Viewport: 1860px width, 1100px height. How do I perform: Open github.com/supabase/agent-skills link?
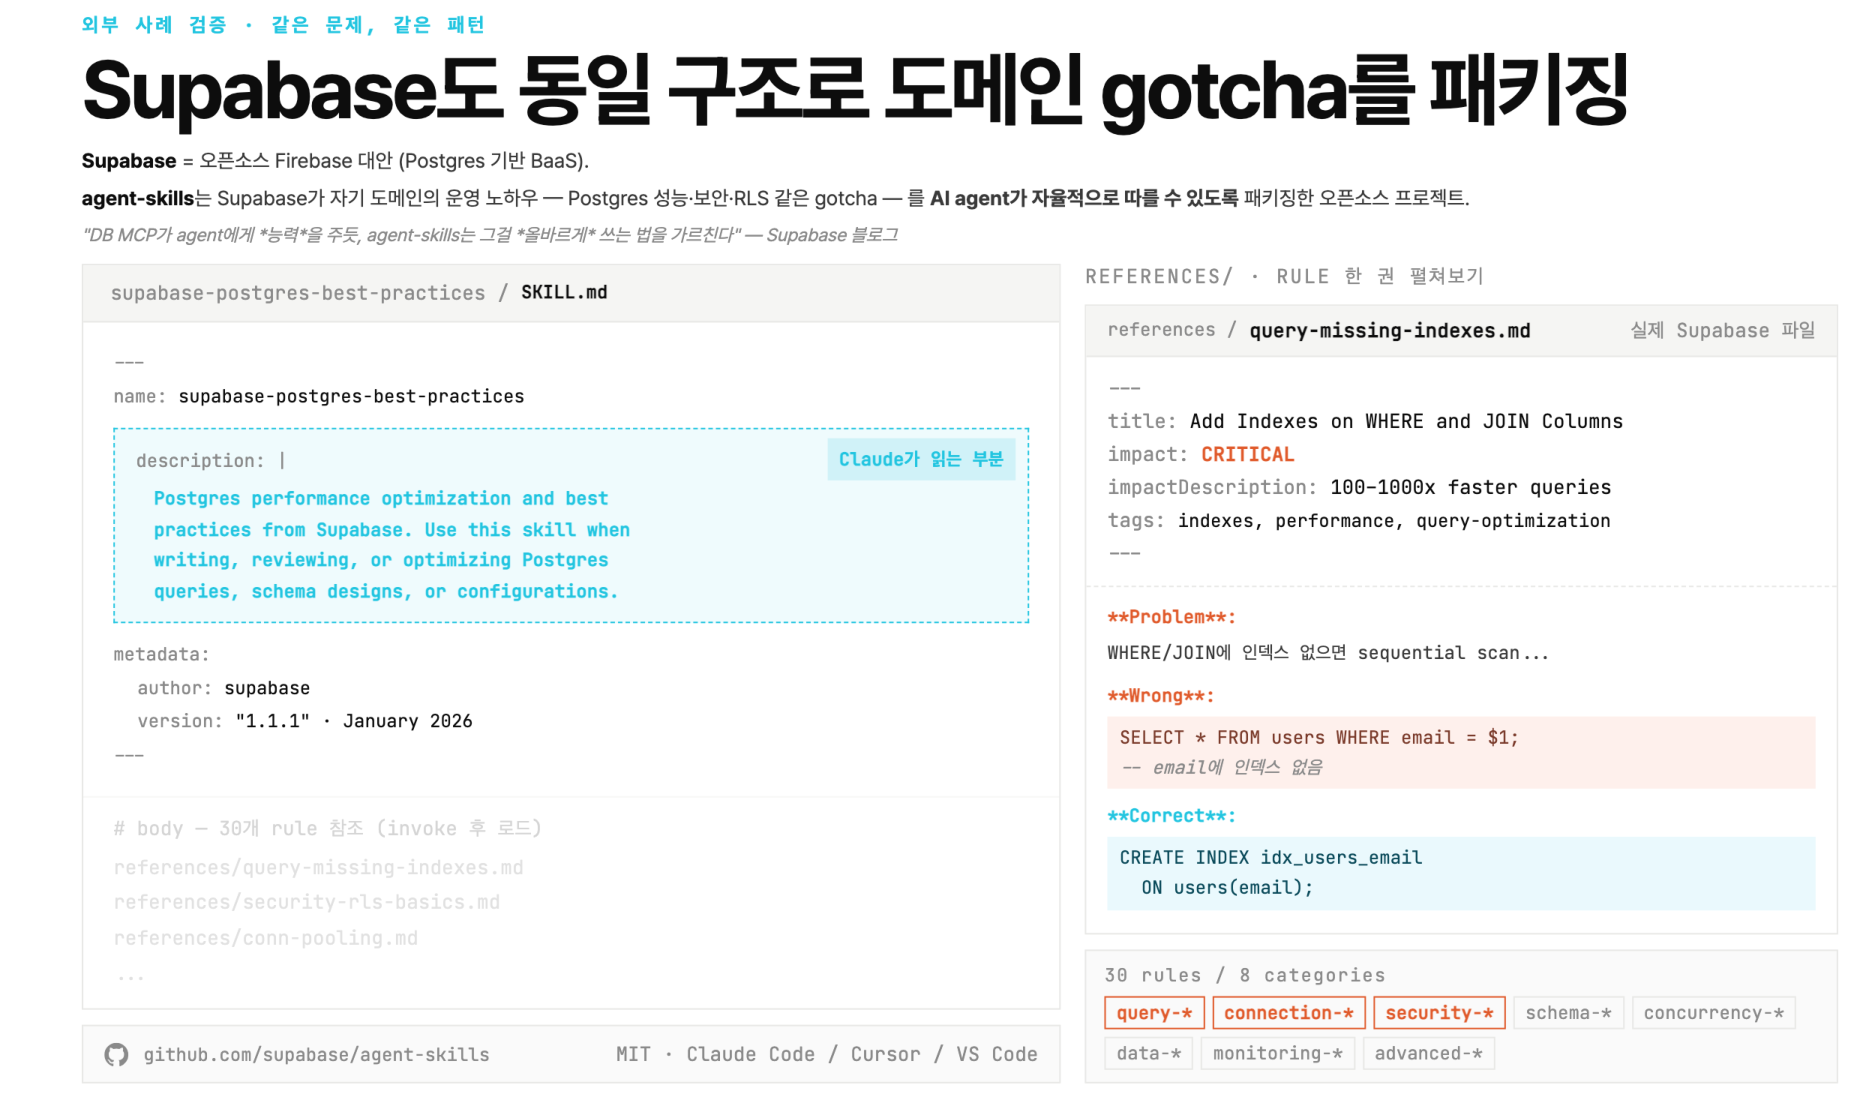coord(316,1054)
